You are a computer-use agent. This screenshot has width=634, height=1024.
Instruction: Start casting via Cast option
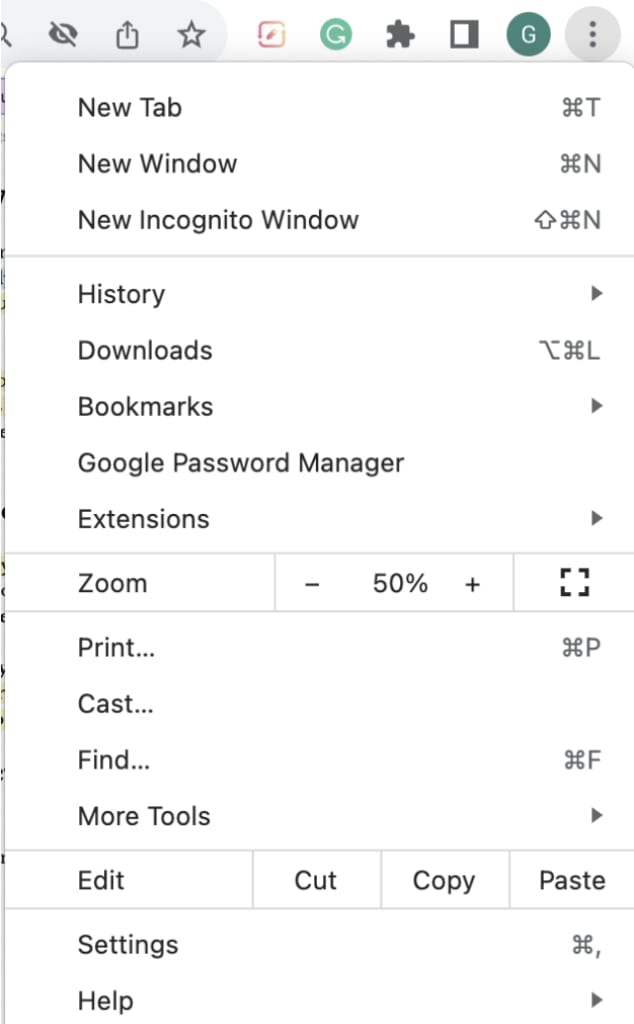click(115, 703)
